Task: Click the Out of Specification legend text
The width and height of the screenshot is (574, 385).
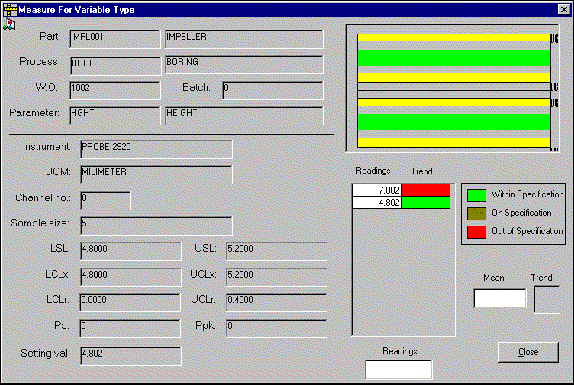Action: 527,231
